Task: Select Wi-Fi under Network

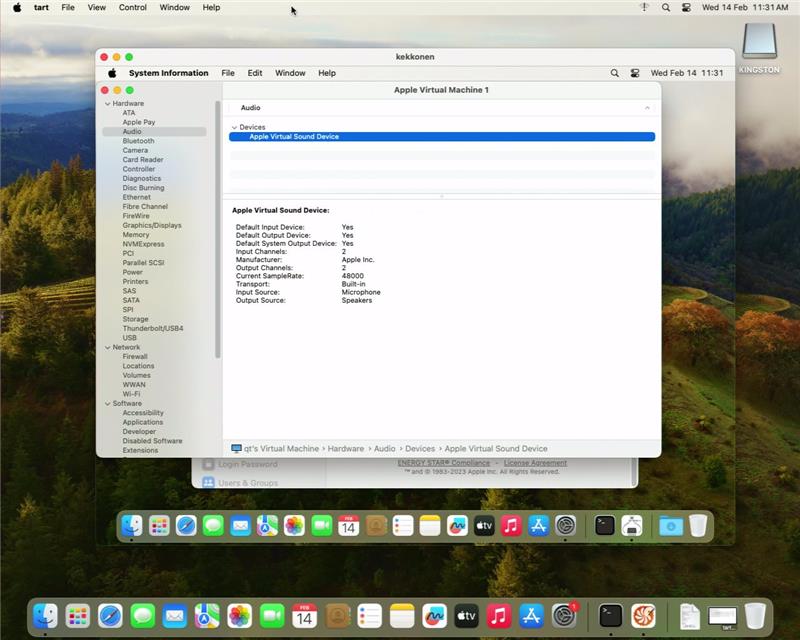Action: [131, 394]
